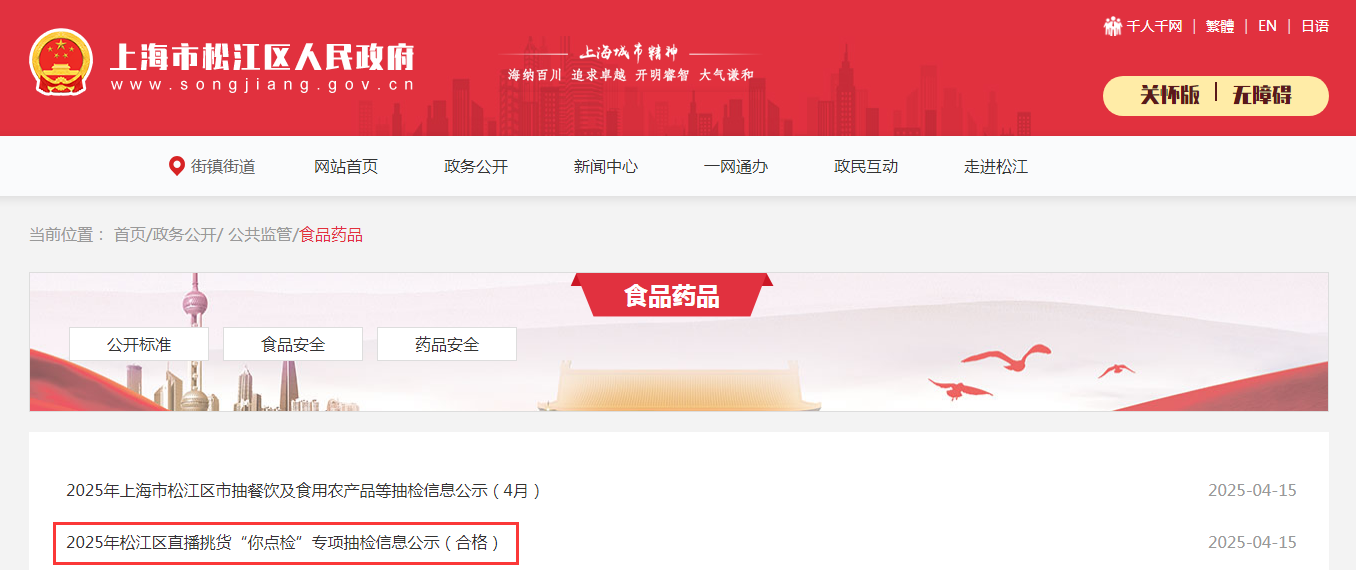Image resolution: width=1356 pixels, height=570 pixels.
Task: Open 政民互动 navigation item
Action: pos(866,167)
